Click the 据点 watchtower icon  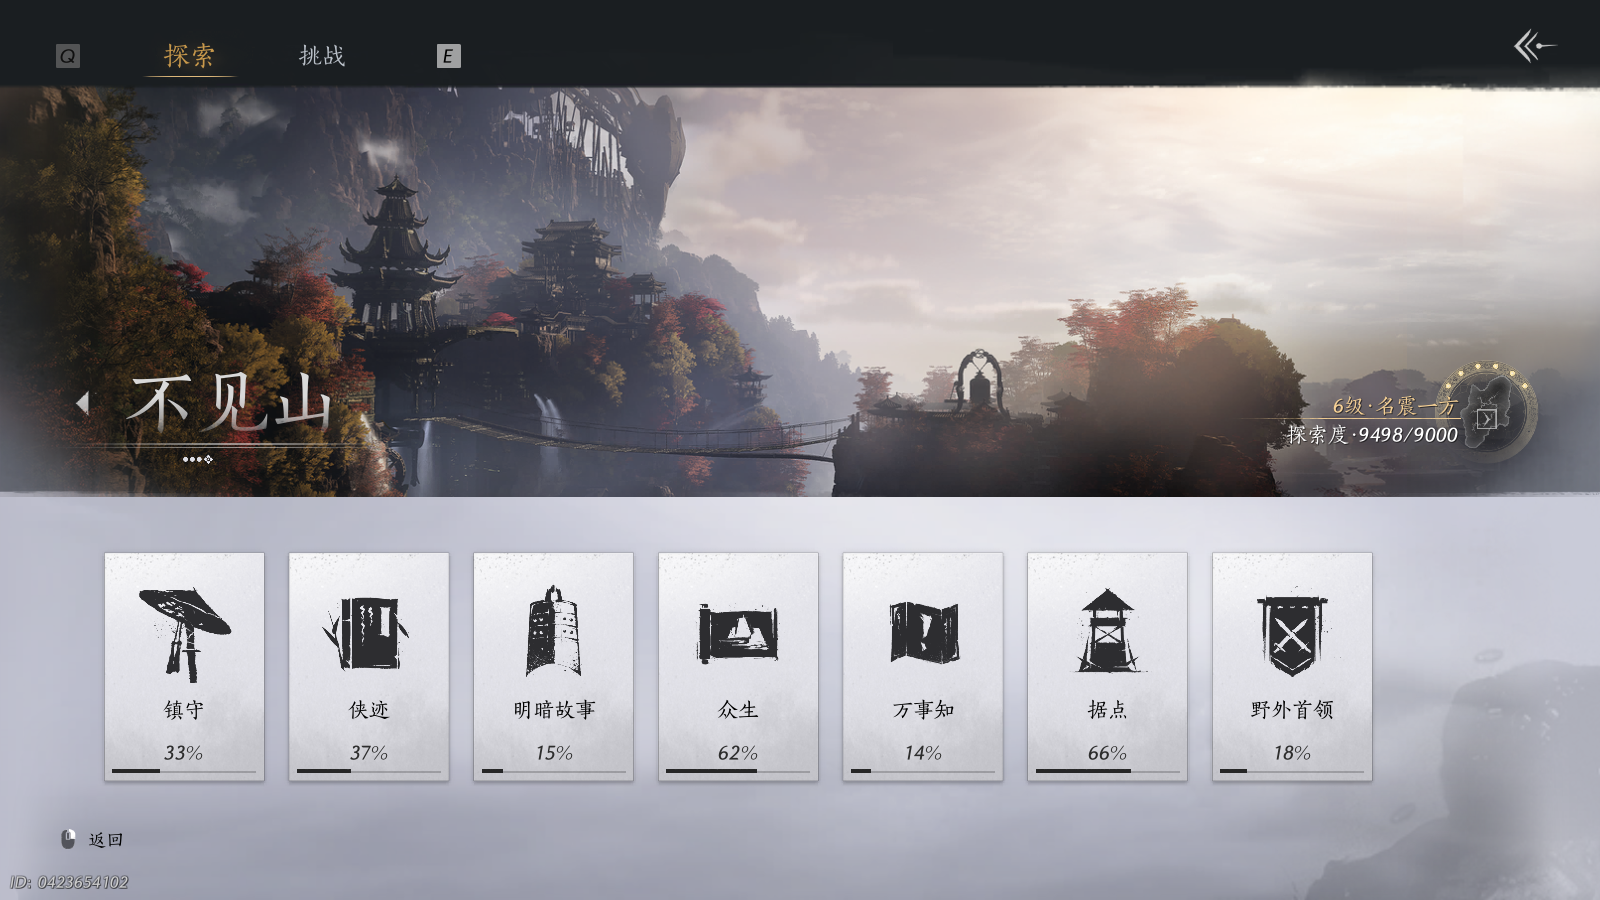[1107, 630]
